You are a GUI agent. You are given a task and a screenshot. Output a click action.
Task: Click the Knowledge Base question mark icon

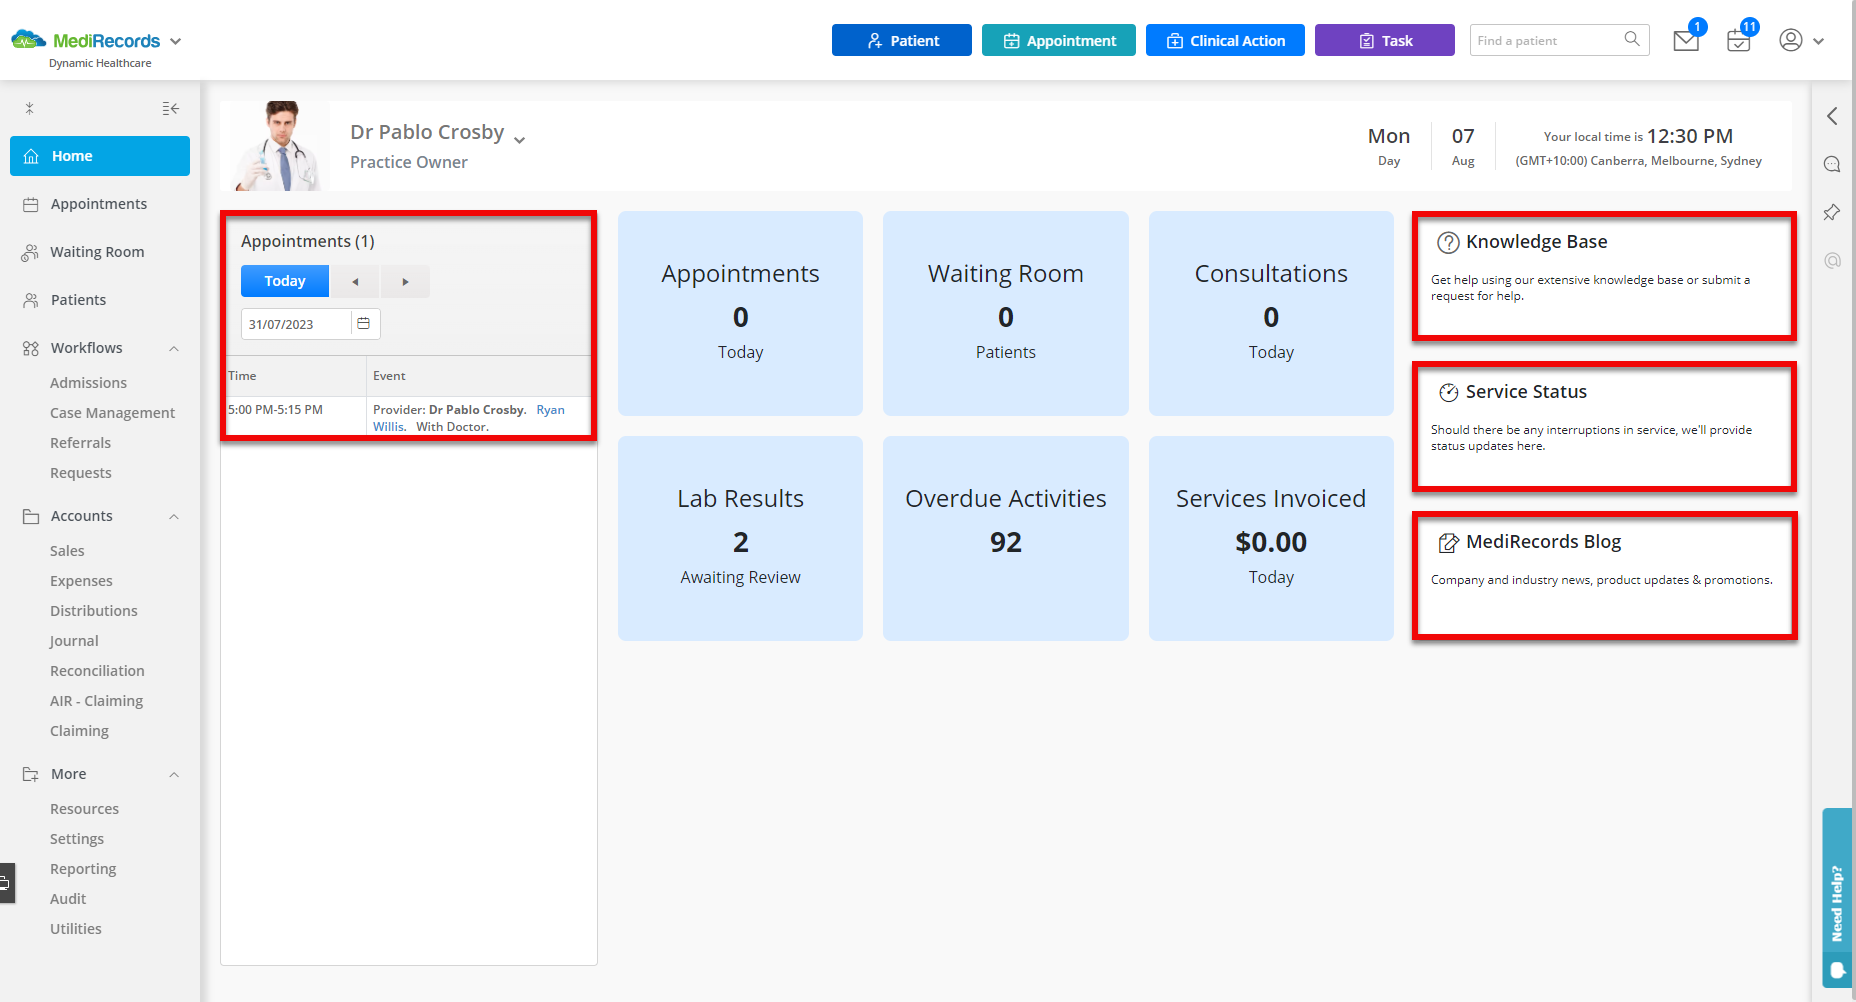(x=1448, y=242)
